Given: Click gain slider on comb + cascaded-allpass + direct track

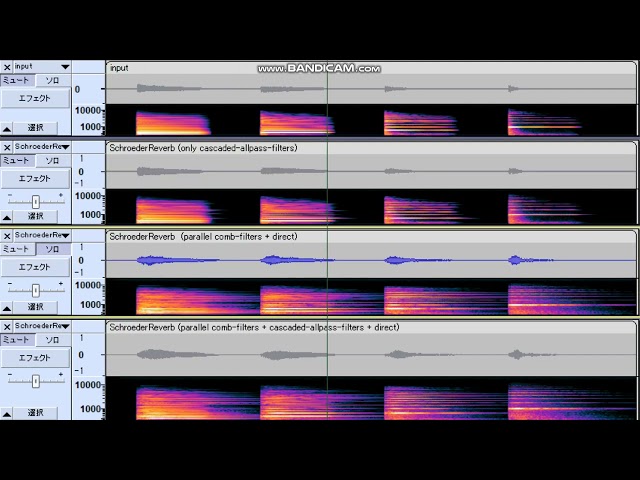Looking at the screenshot, I should (x=36, y=381).
